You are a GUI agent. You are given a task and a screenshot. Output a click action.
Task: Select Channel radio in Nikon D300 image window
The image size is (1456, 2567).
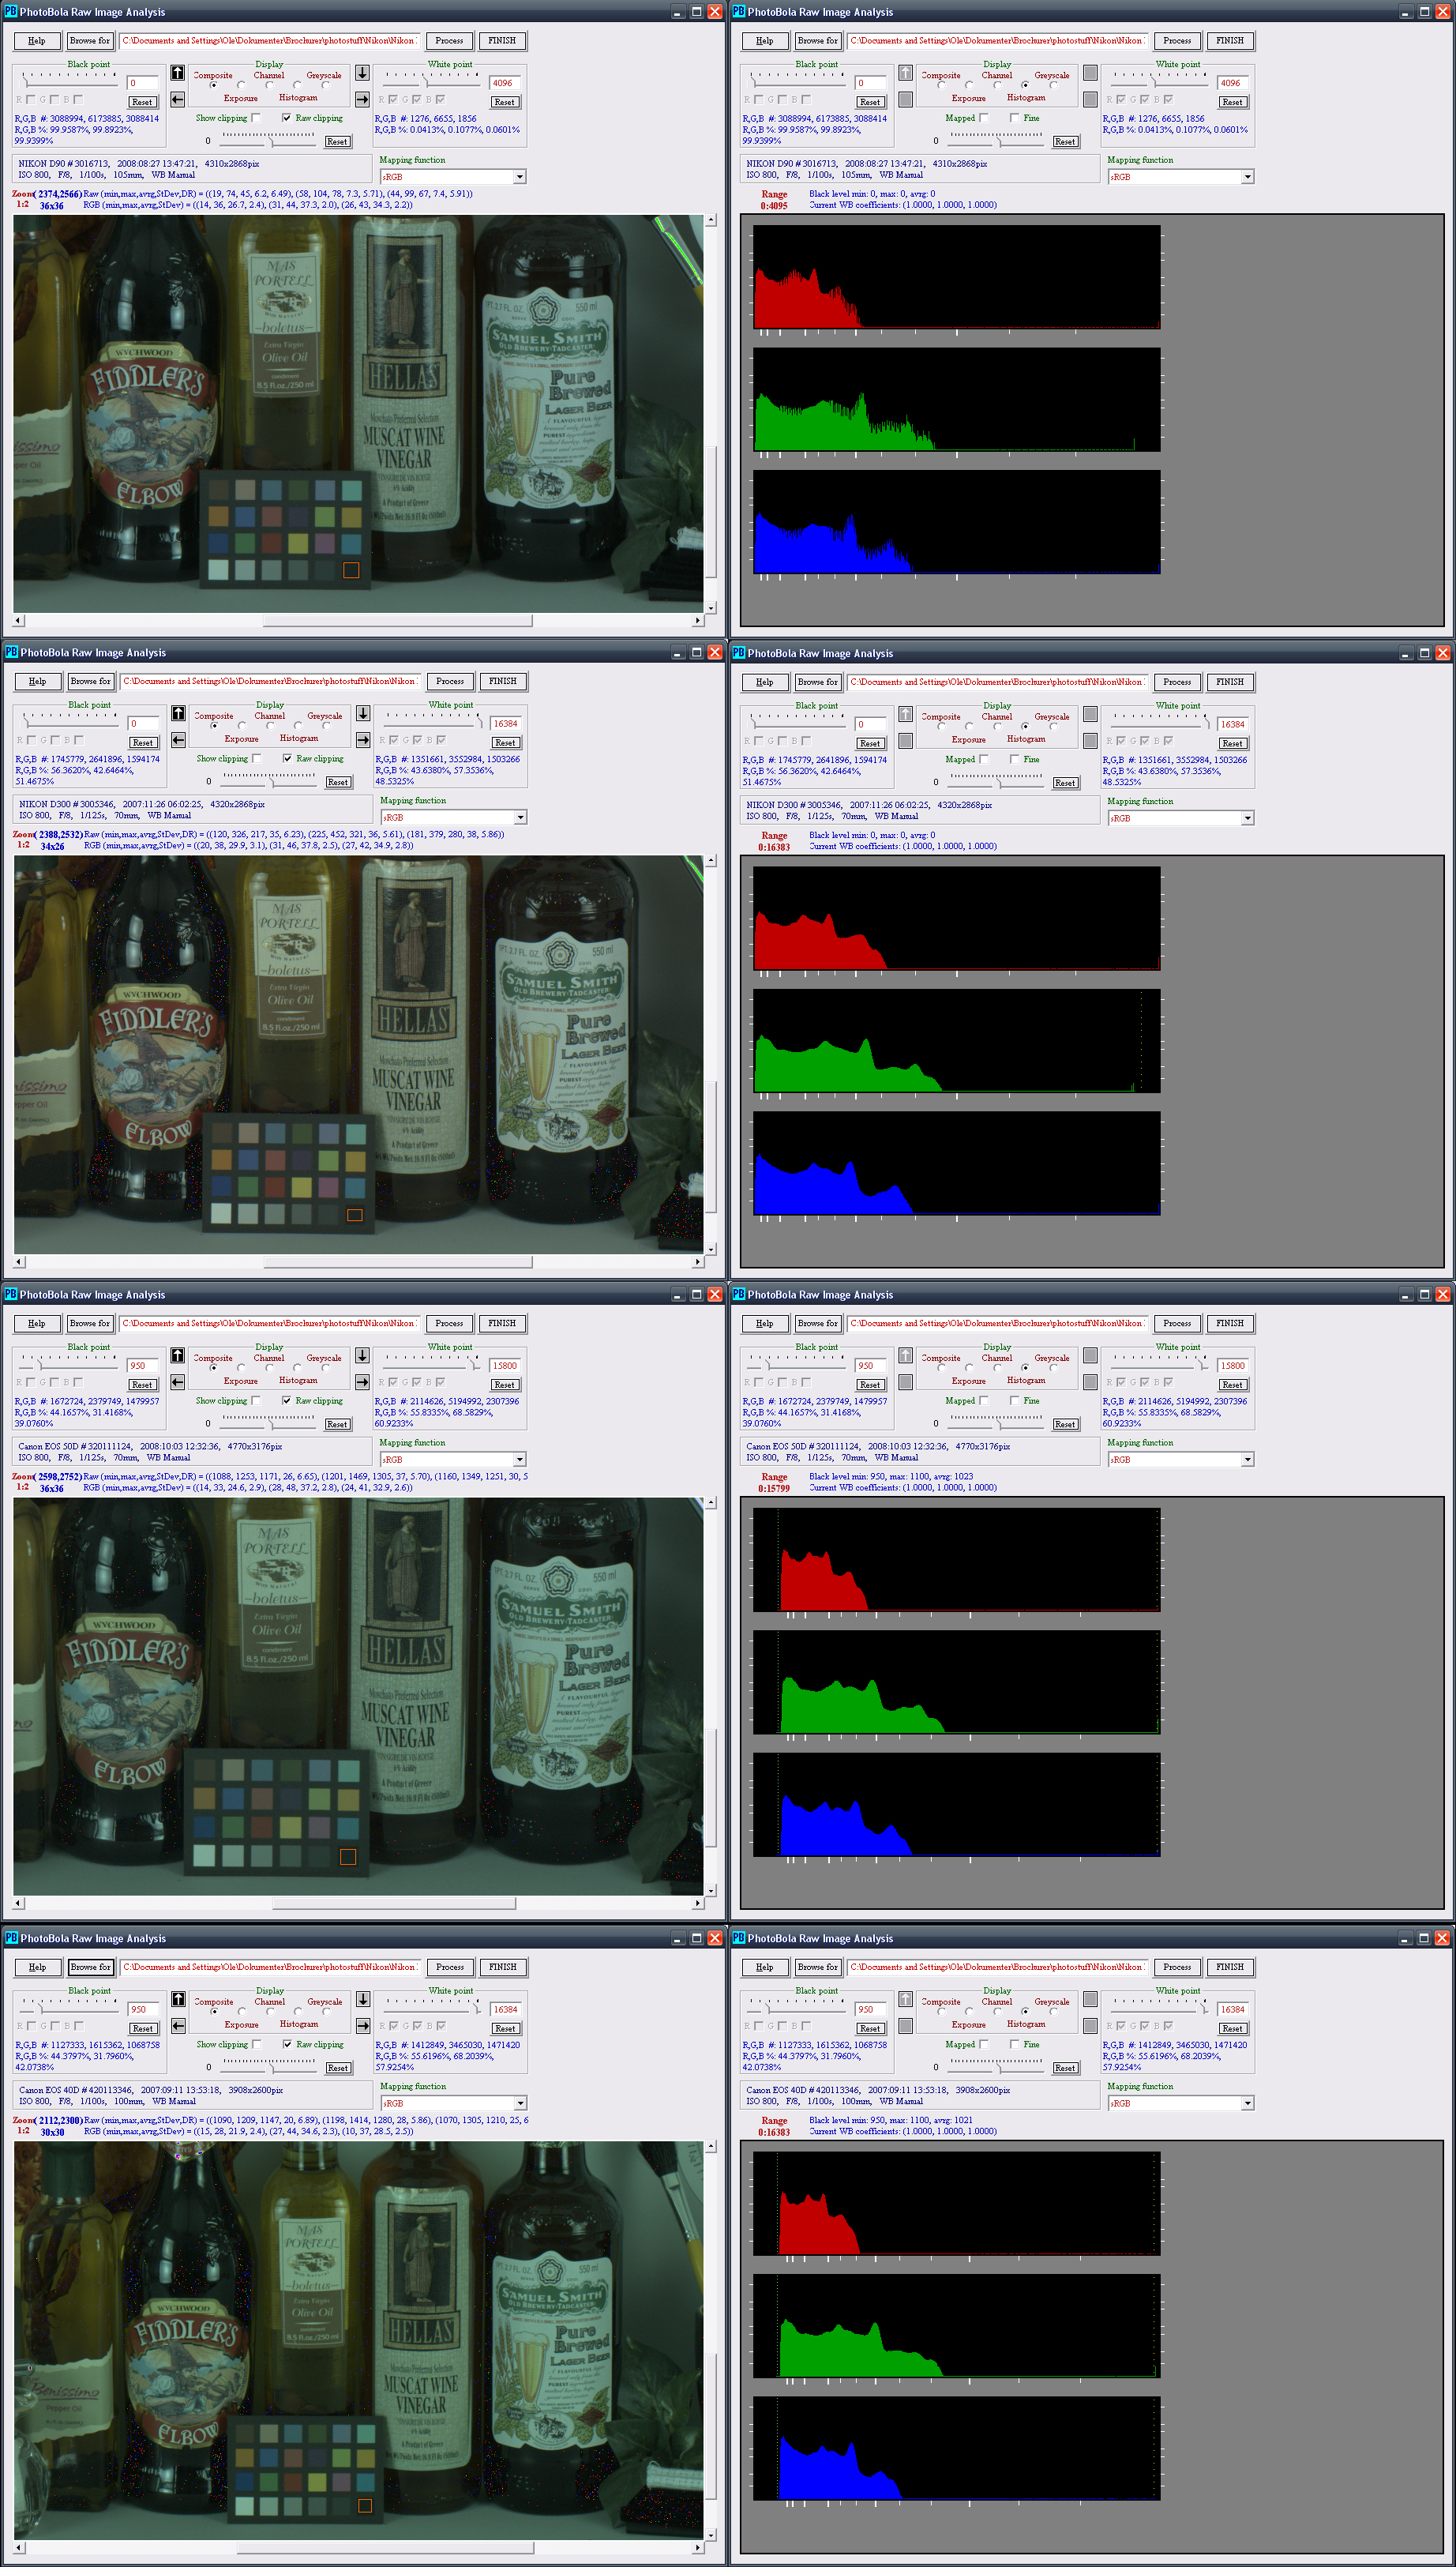269,726
